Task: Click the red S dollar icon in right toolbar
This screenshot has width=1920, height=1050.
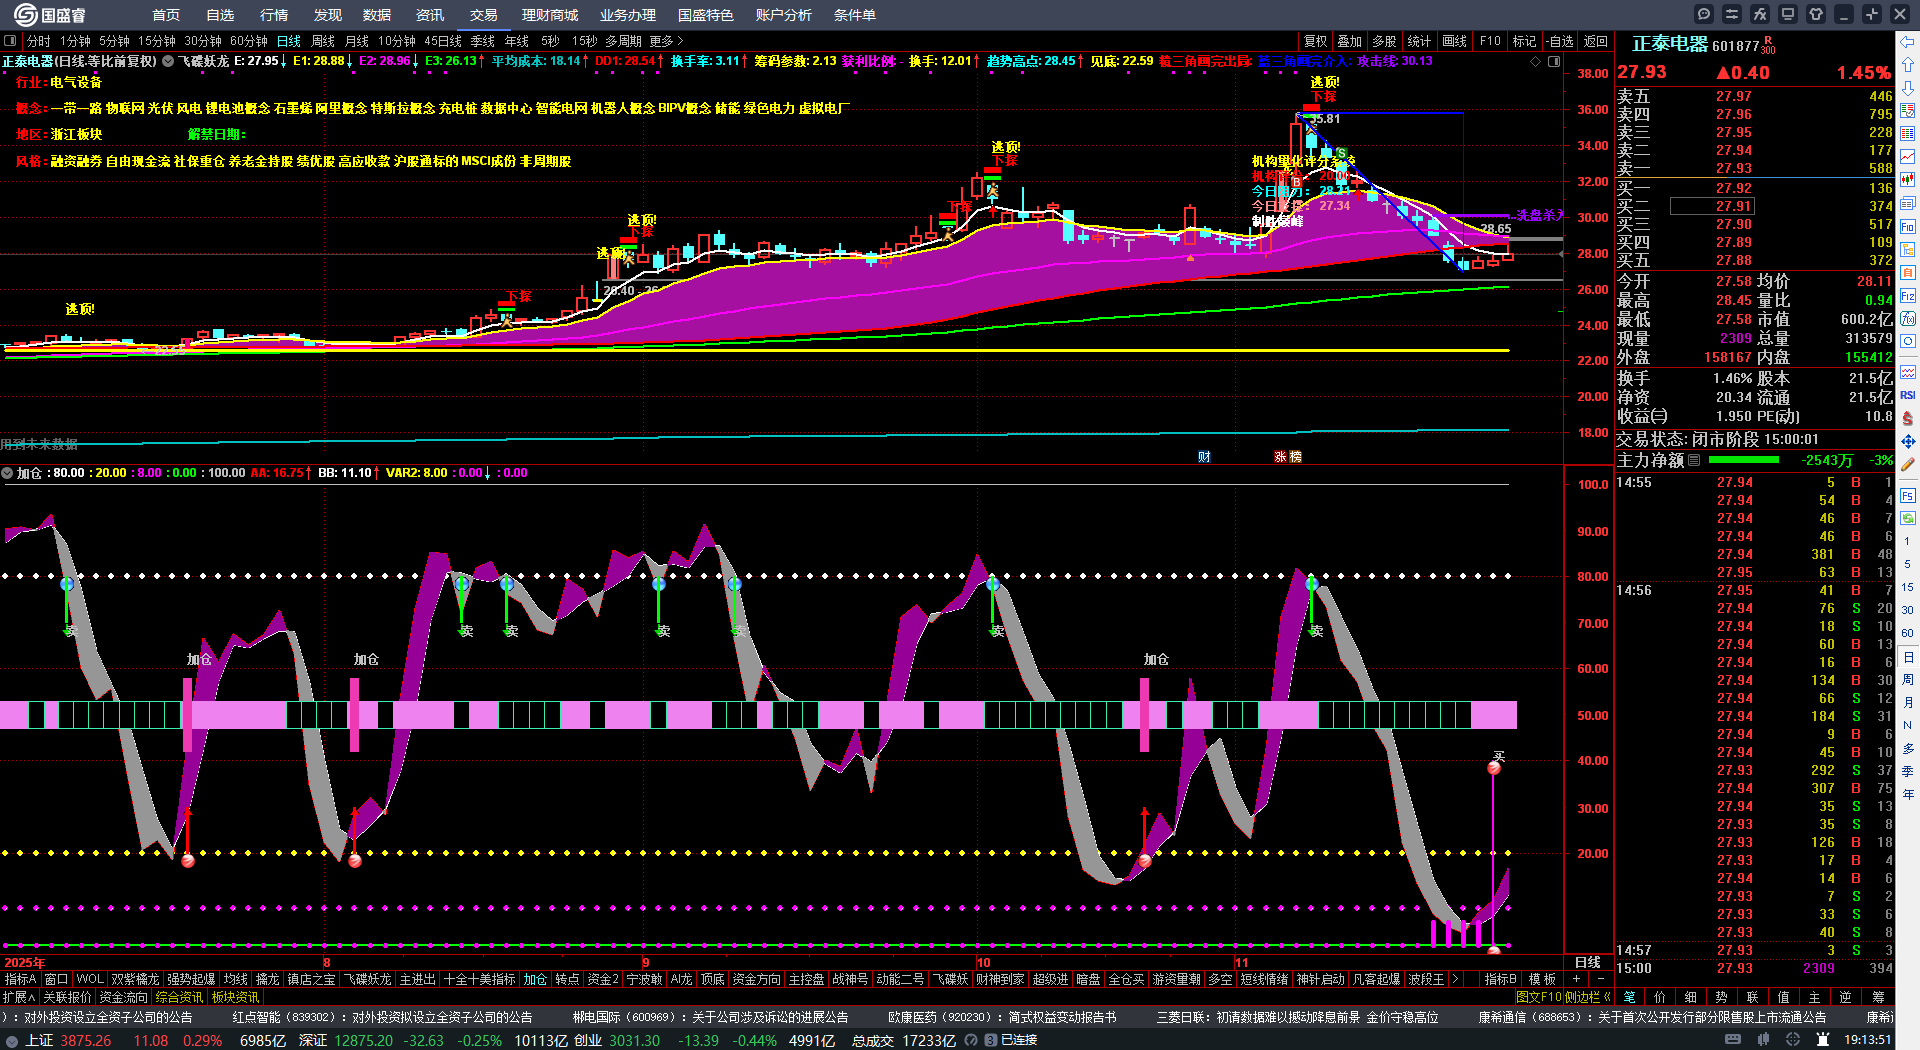Action: [1908, 418]
